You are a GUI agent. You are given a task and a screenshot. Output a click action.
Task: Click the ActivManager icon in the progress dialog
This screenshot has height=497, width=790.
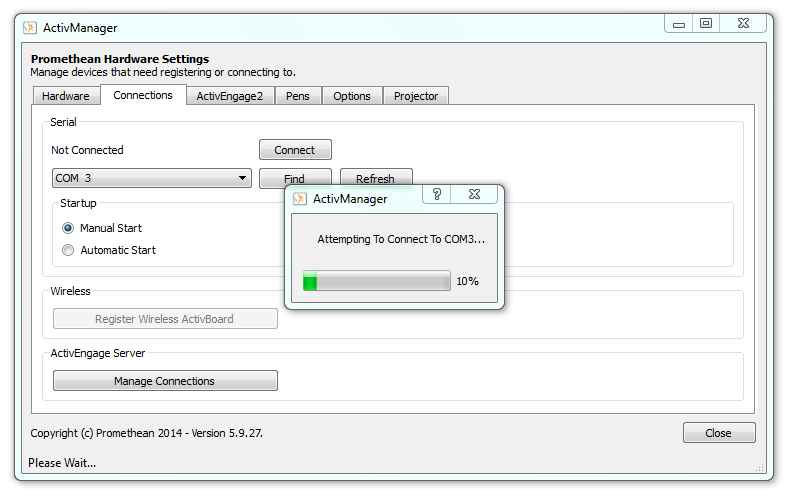click(299, 199)
